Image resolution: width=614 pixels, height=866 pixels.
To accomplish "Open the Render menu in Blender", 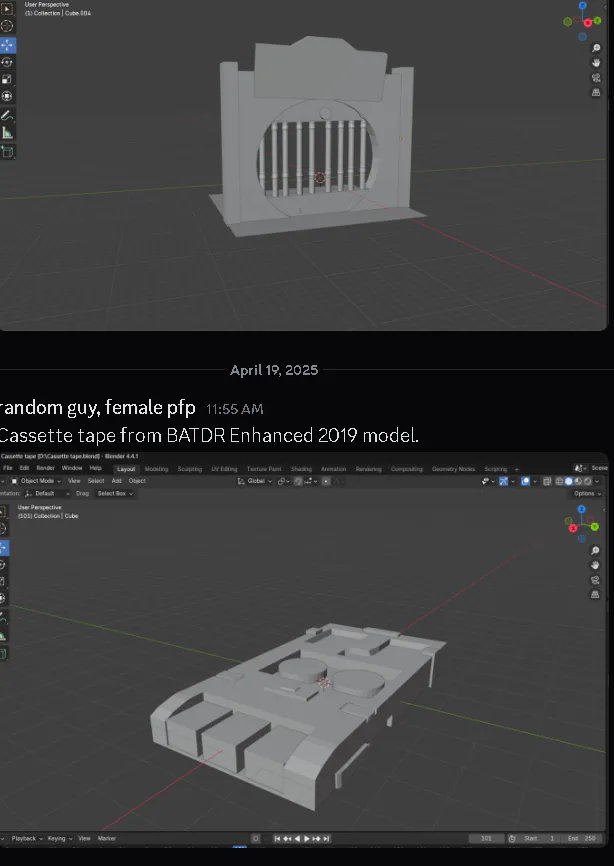I will [x=45, y=468].
